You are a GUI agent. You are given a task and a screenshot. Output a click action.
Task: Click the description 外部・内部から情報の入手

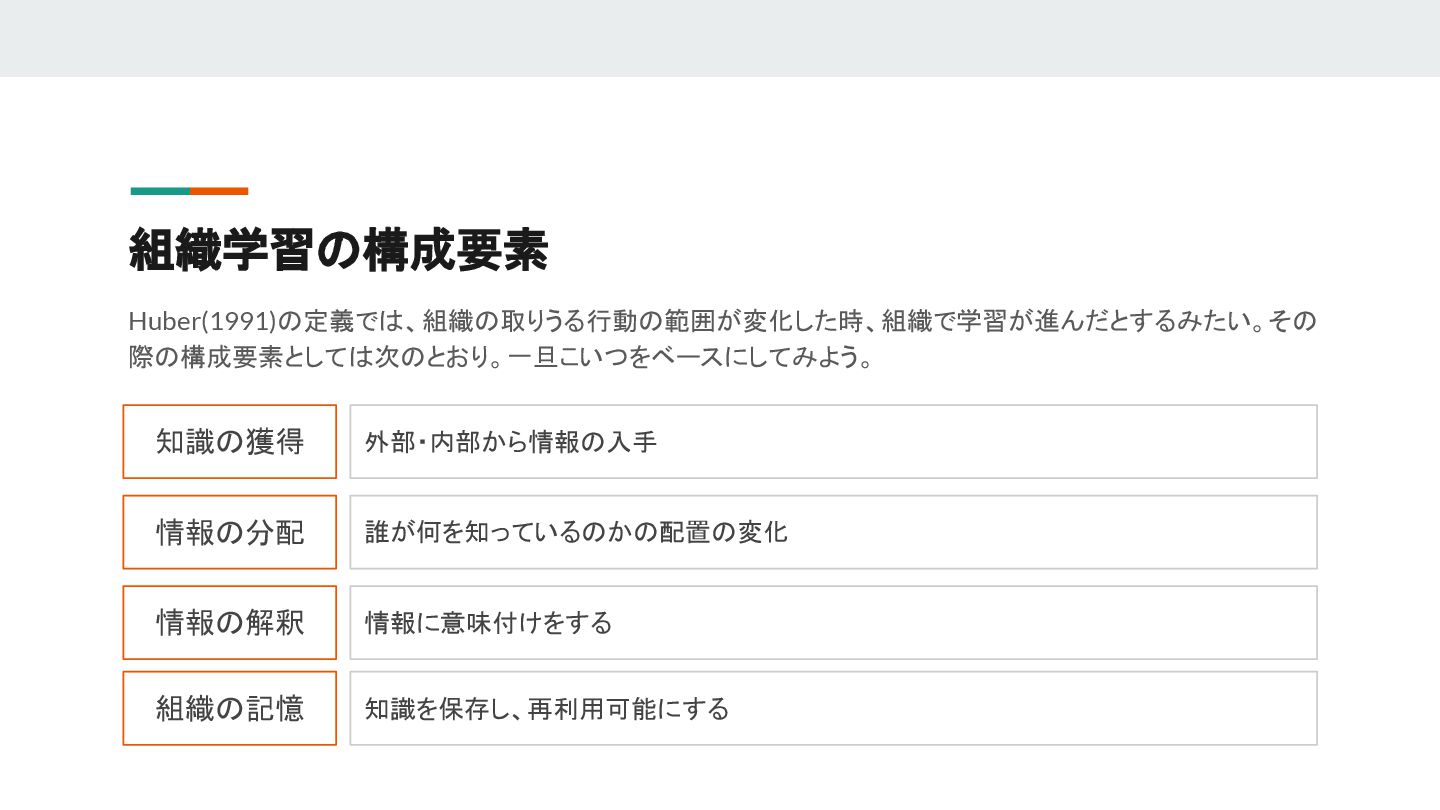point(510,442)
